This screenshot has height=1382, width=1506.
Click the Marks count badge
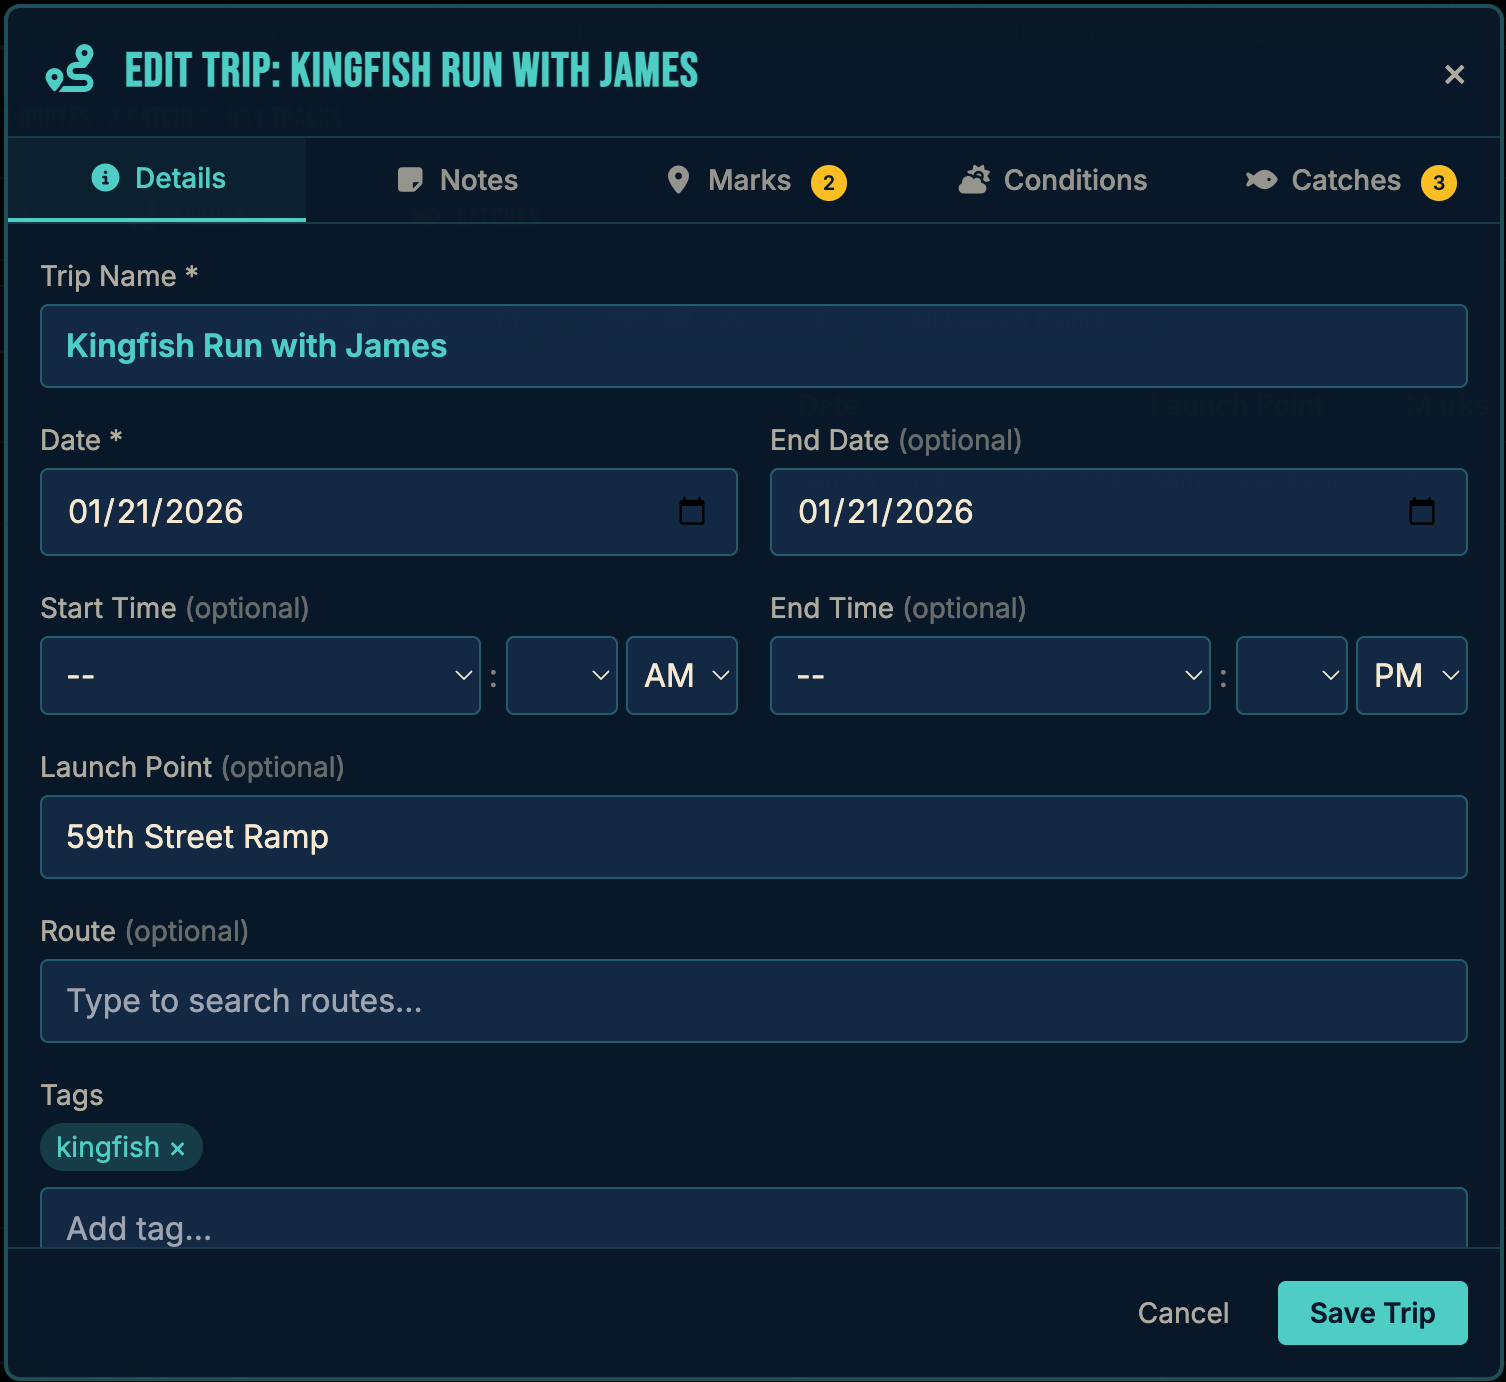click(828, 183)
